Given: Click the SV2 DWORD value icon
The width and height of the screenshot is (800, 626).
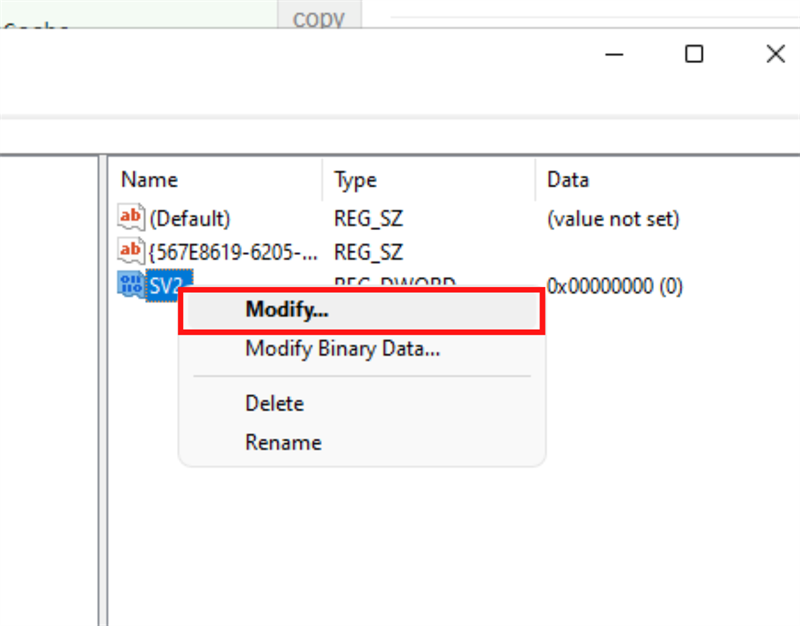Looking at the screenshot, I should (x=131, y=285).
